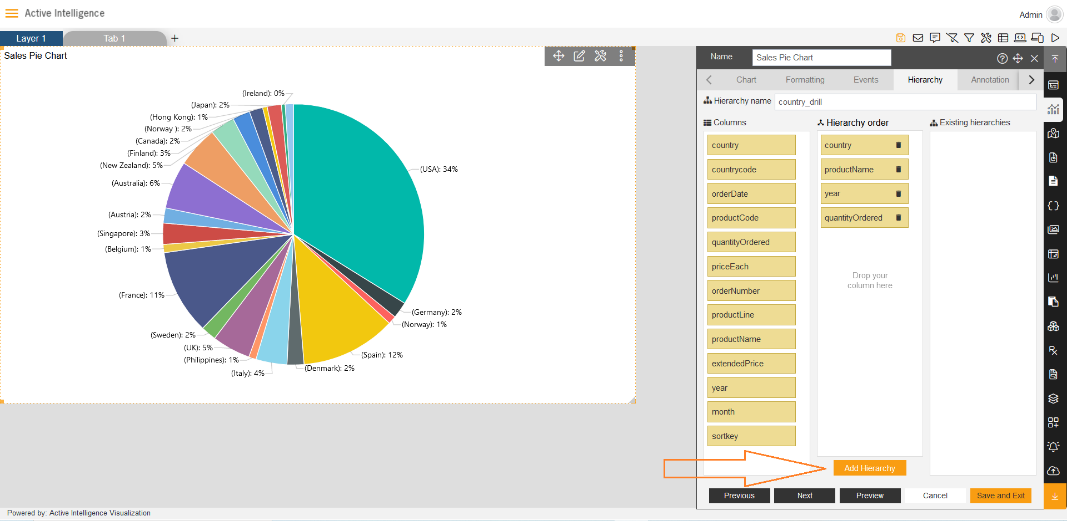Click the move icon on chart widget

pos(559,56)
